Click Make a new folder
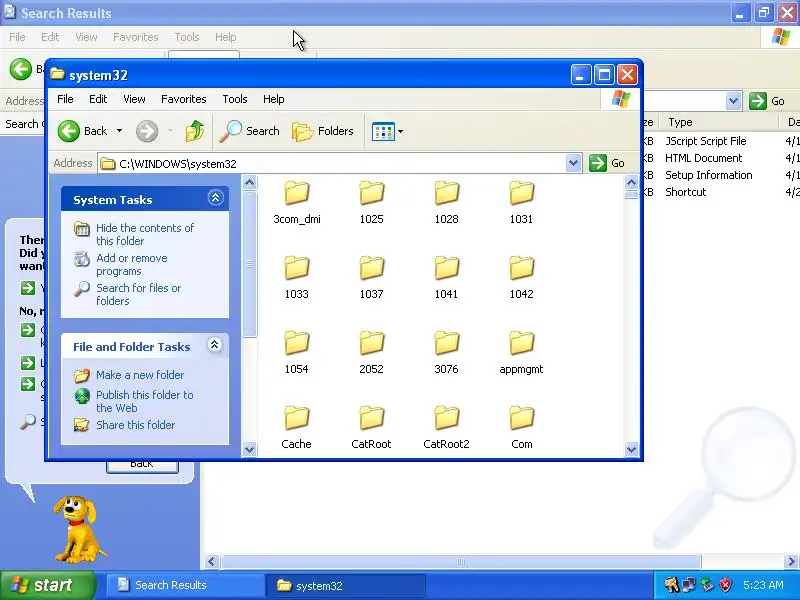Image resolution: width=800 pixels, height=600 pixels. tap(140, 375)
